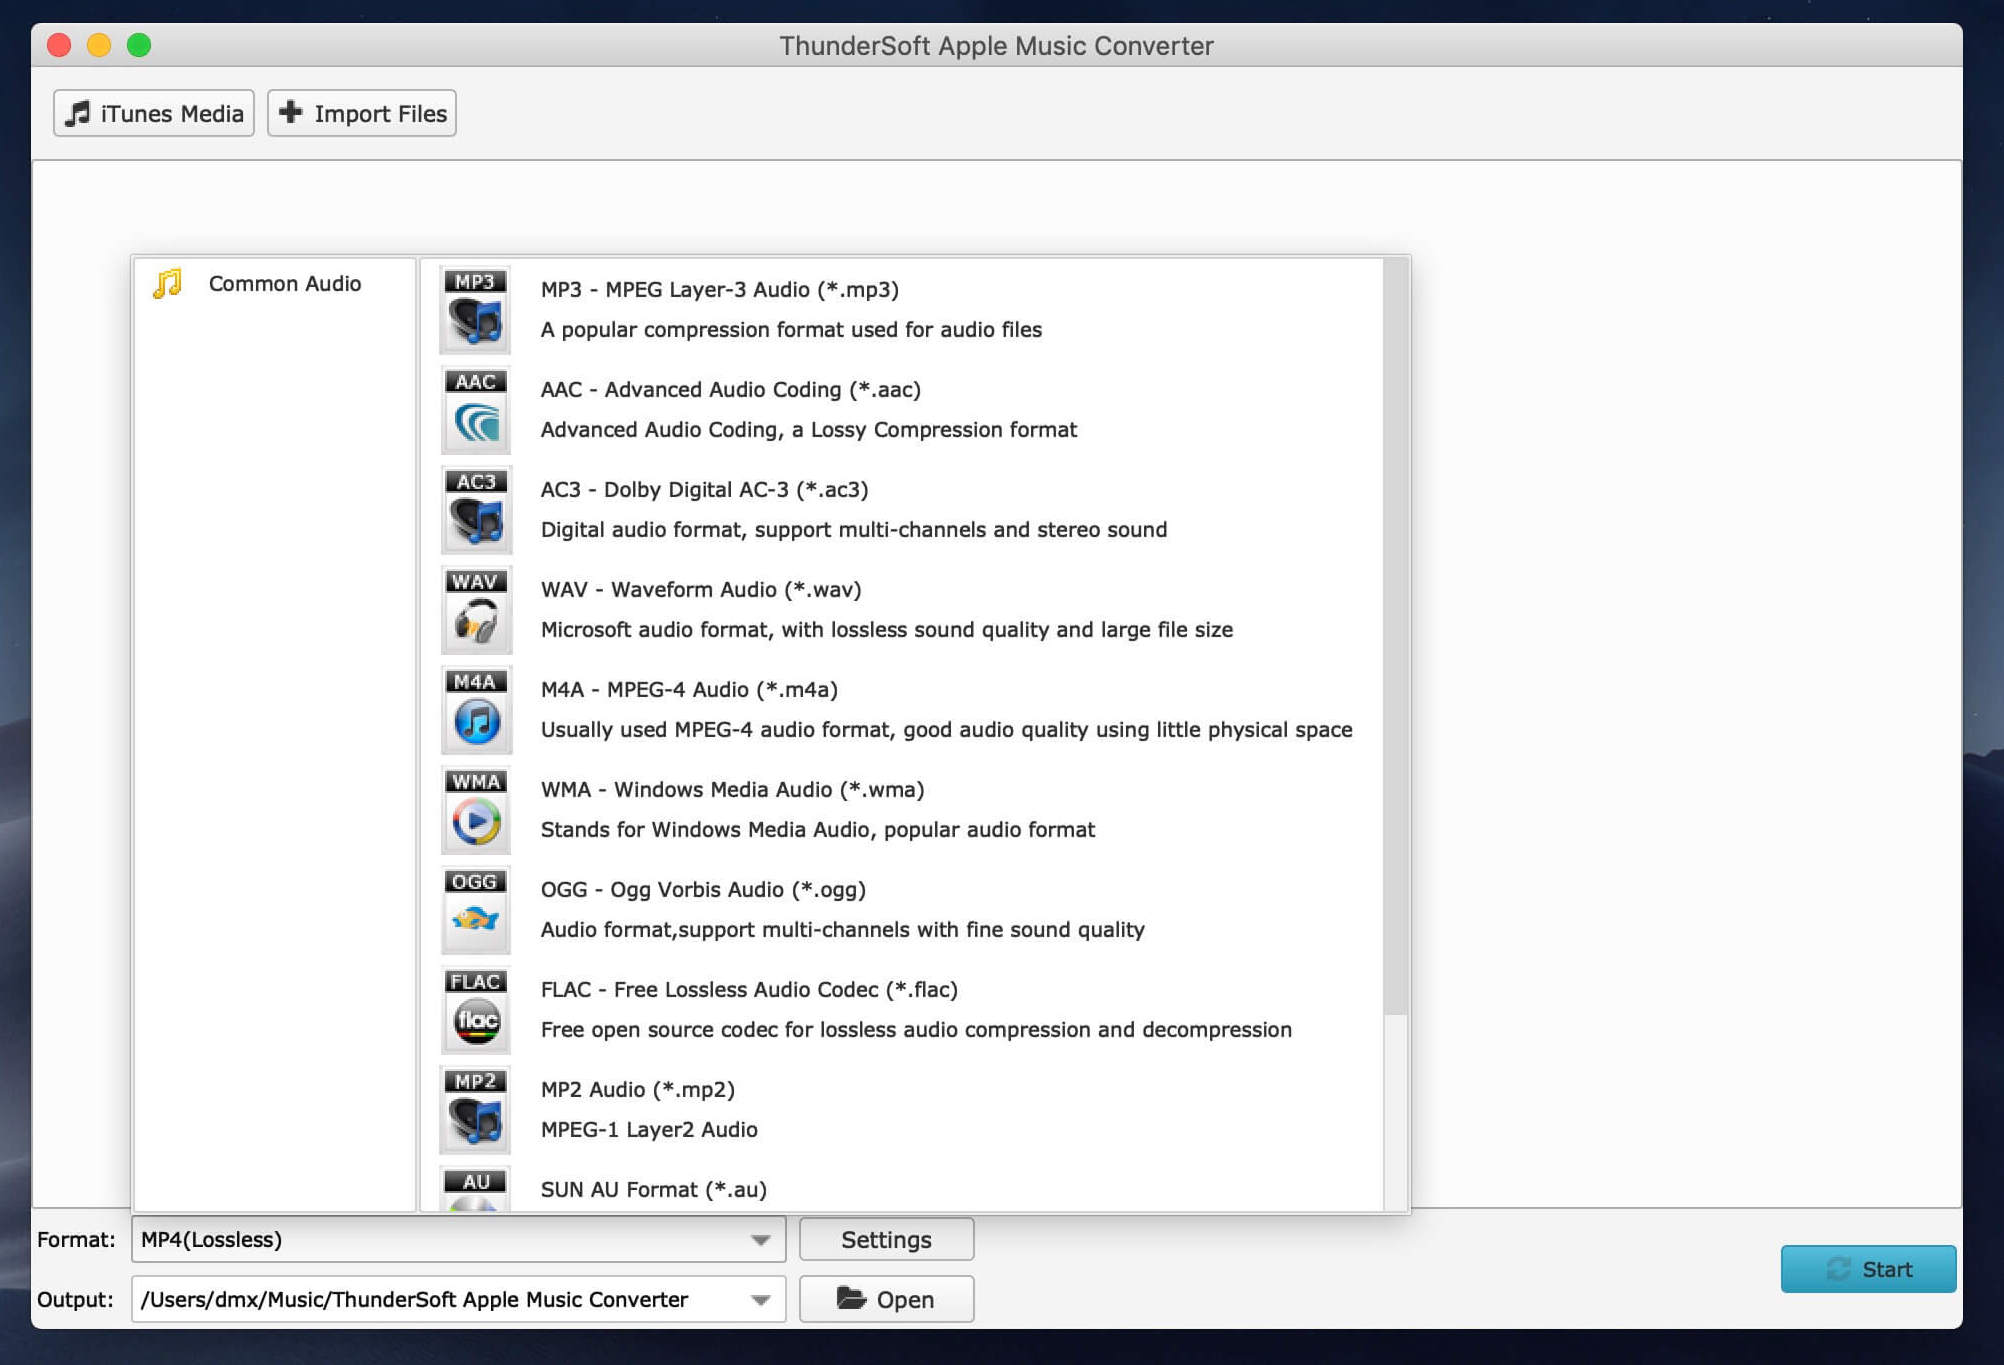Click the Common Audio music note icon
The width and height of the screenshot is (2004, 1365).
pyautogui.click(x=167, y=284)
